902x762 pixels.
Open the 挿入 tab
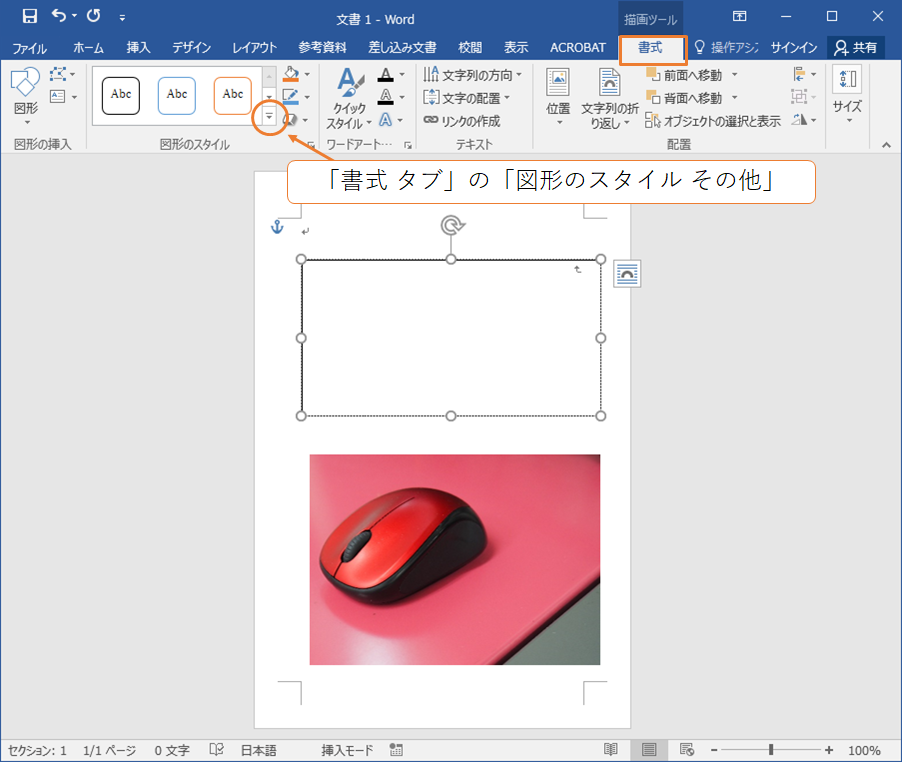[x=138, y=48]
